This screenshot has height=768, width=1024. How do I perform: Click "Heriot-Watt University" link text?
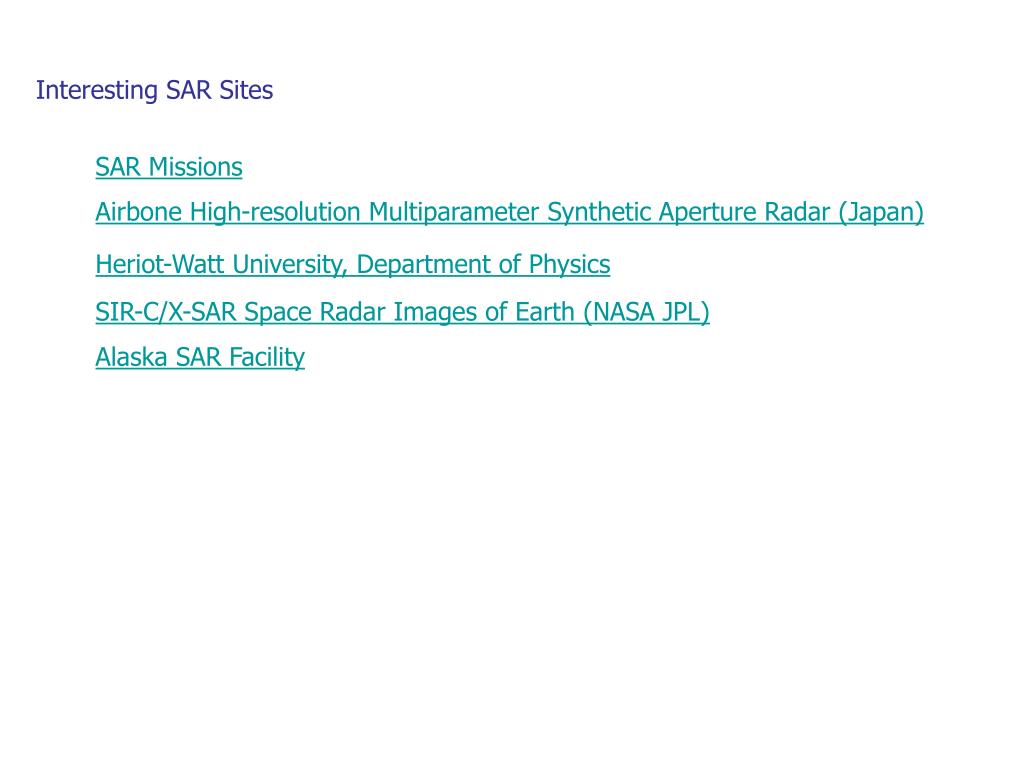coord(221,264)
